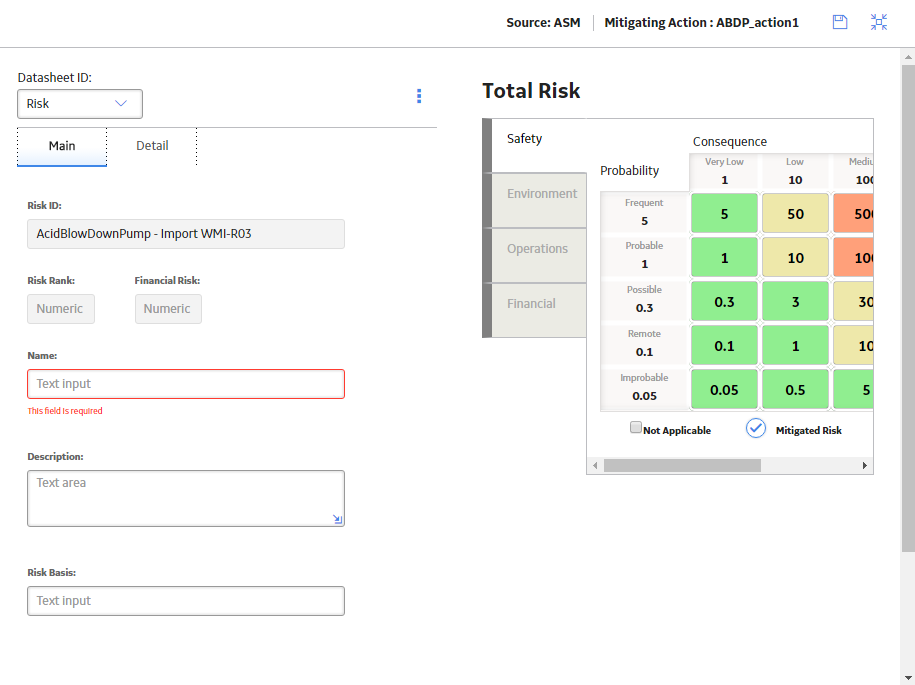This screenshot has height=685, width=915.
Task: Switch to the Detail tab
Action: (x=152, y=146)
